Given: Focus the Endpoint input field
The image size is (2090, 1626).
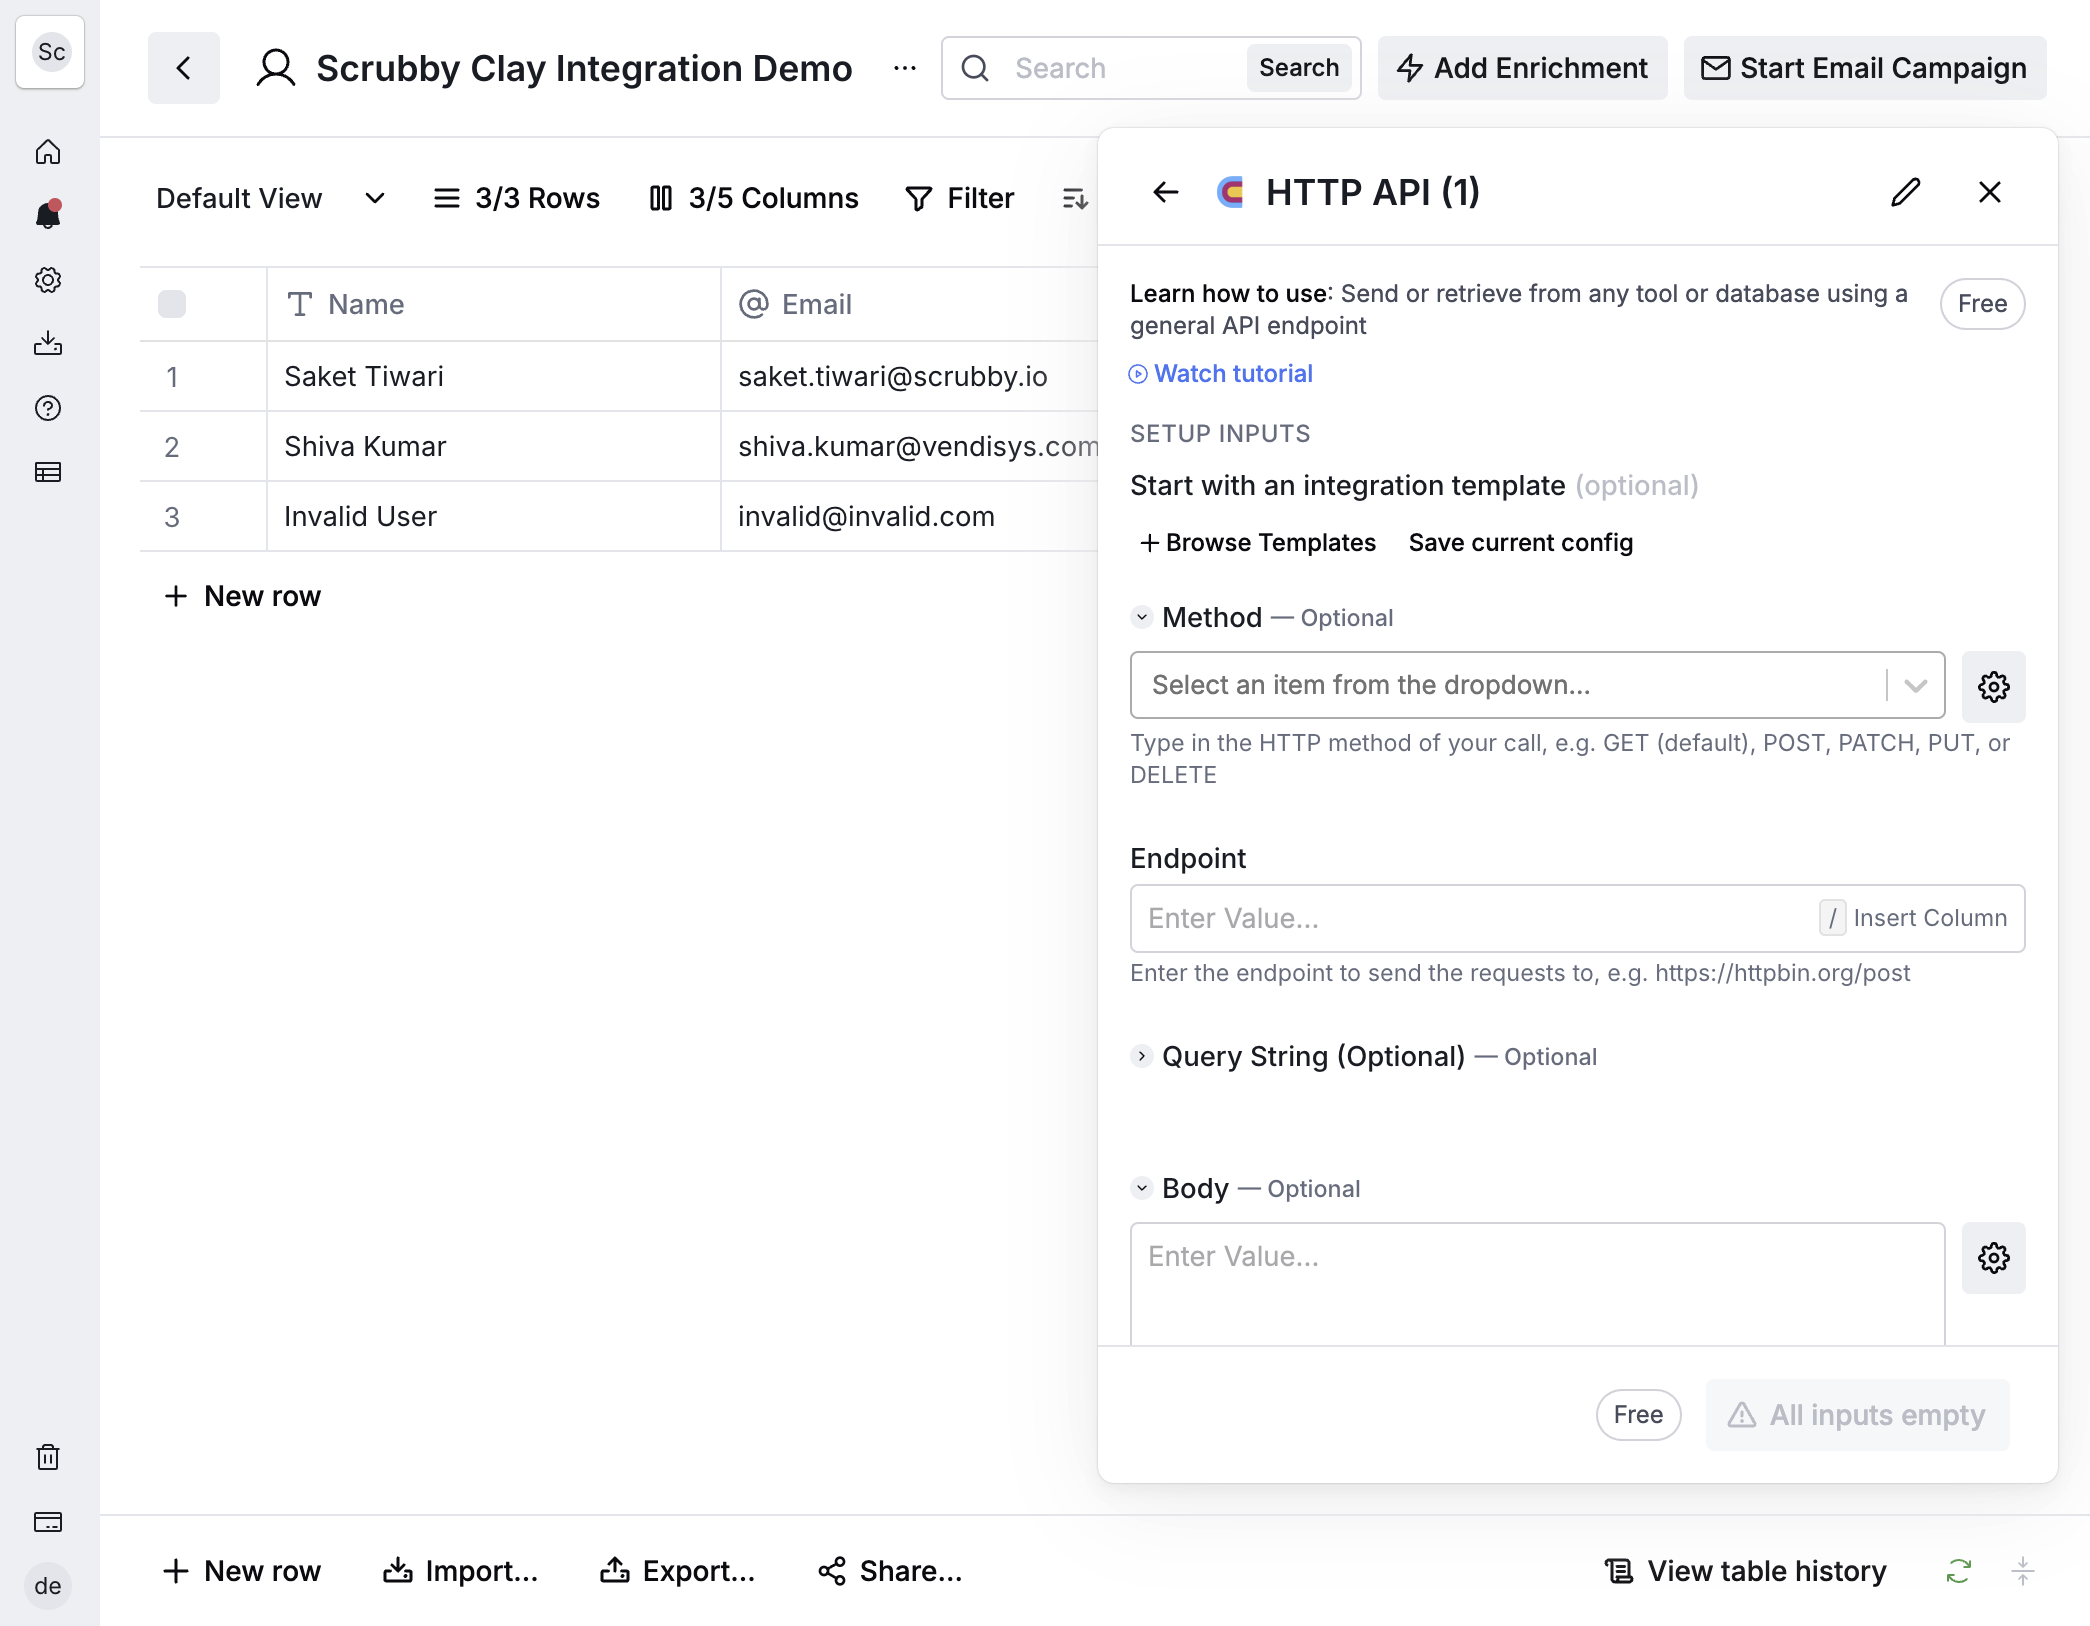Looking at the screenshot, I should pos(1578,918).
